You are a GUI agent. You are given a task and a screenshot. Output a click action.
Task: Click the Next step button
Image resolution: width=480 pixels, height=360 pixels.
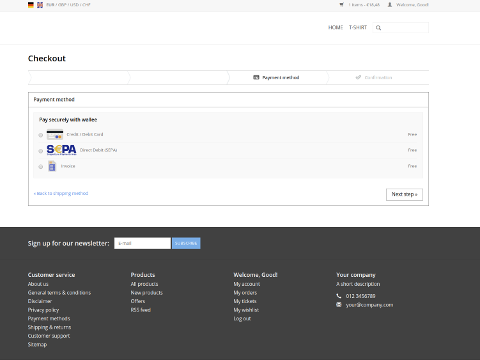(x=404, y=194)
